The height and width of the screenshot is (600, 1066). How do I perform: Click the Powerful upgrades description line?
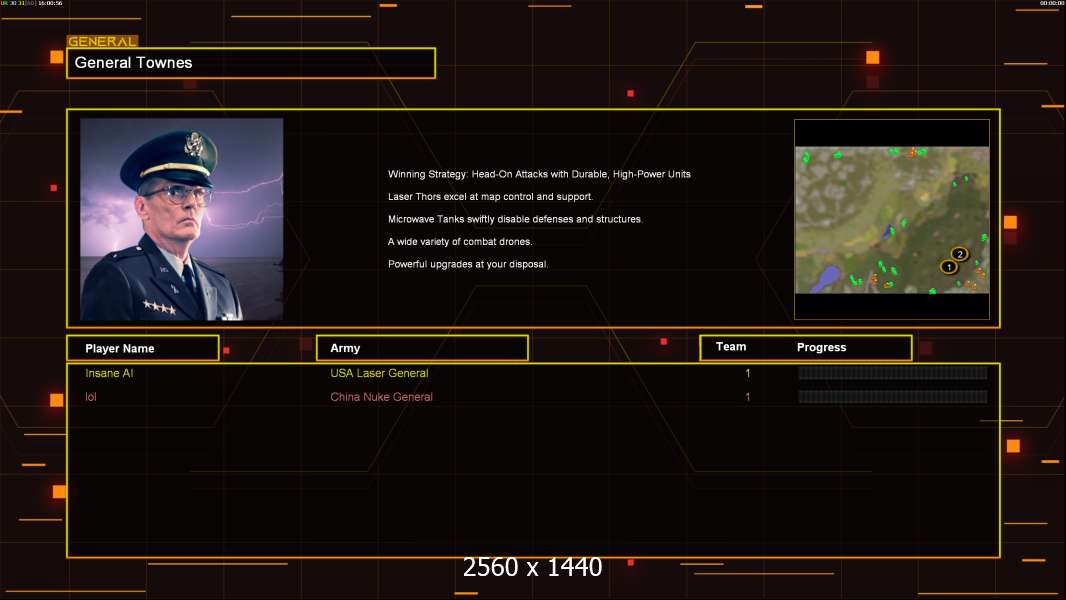tap(468, 264)
